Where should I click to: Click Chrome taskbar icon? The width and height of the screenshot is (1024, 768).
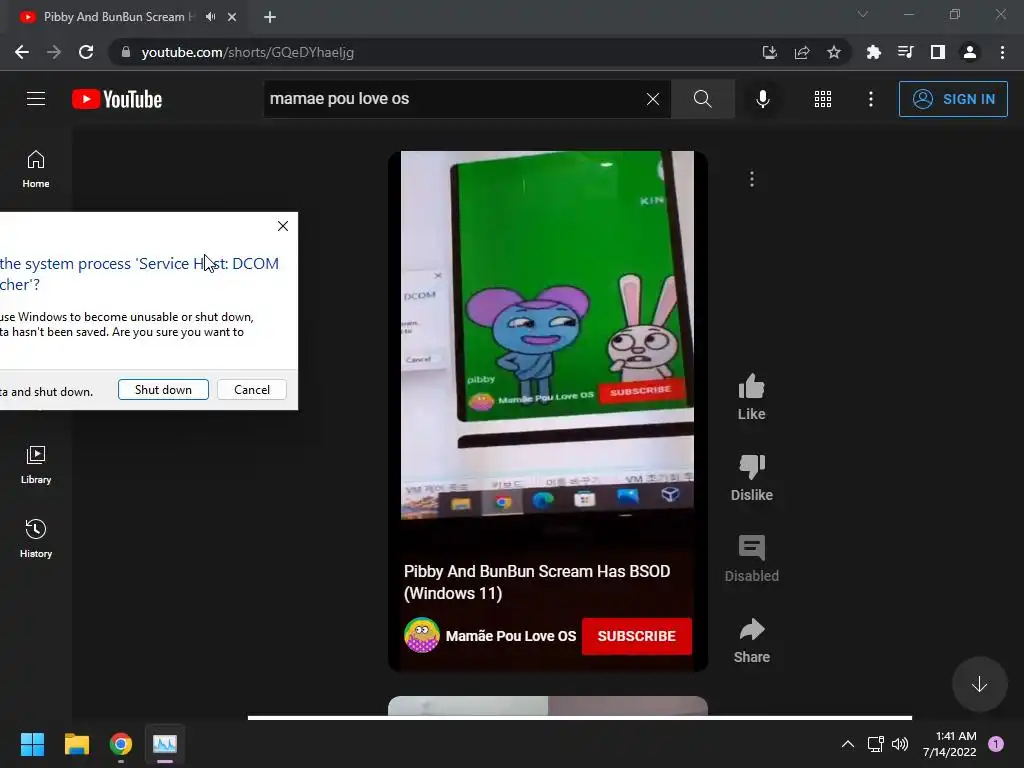click(x=121, y=744)
